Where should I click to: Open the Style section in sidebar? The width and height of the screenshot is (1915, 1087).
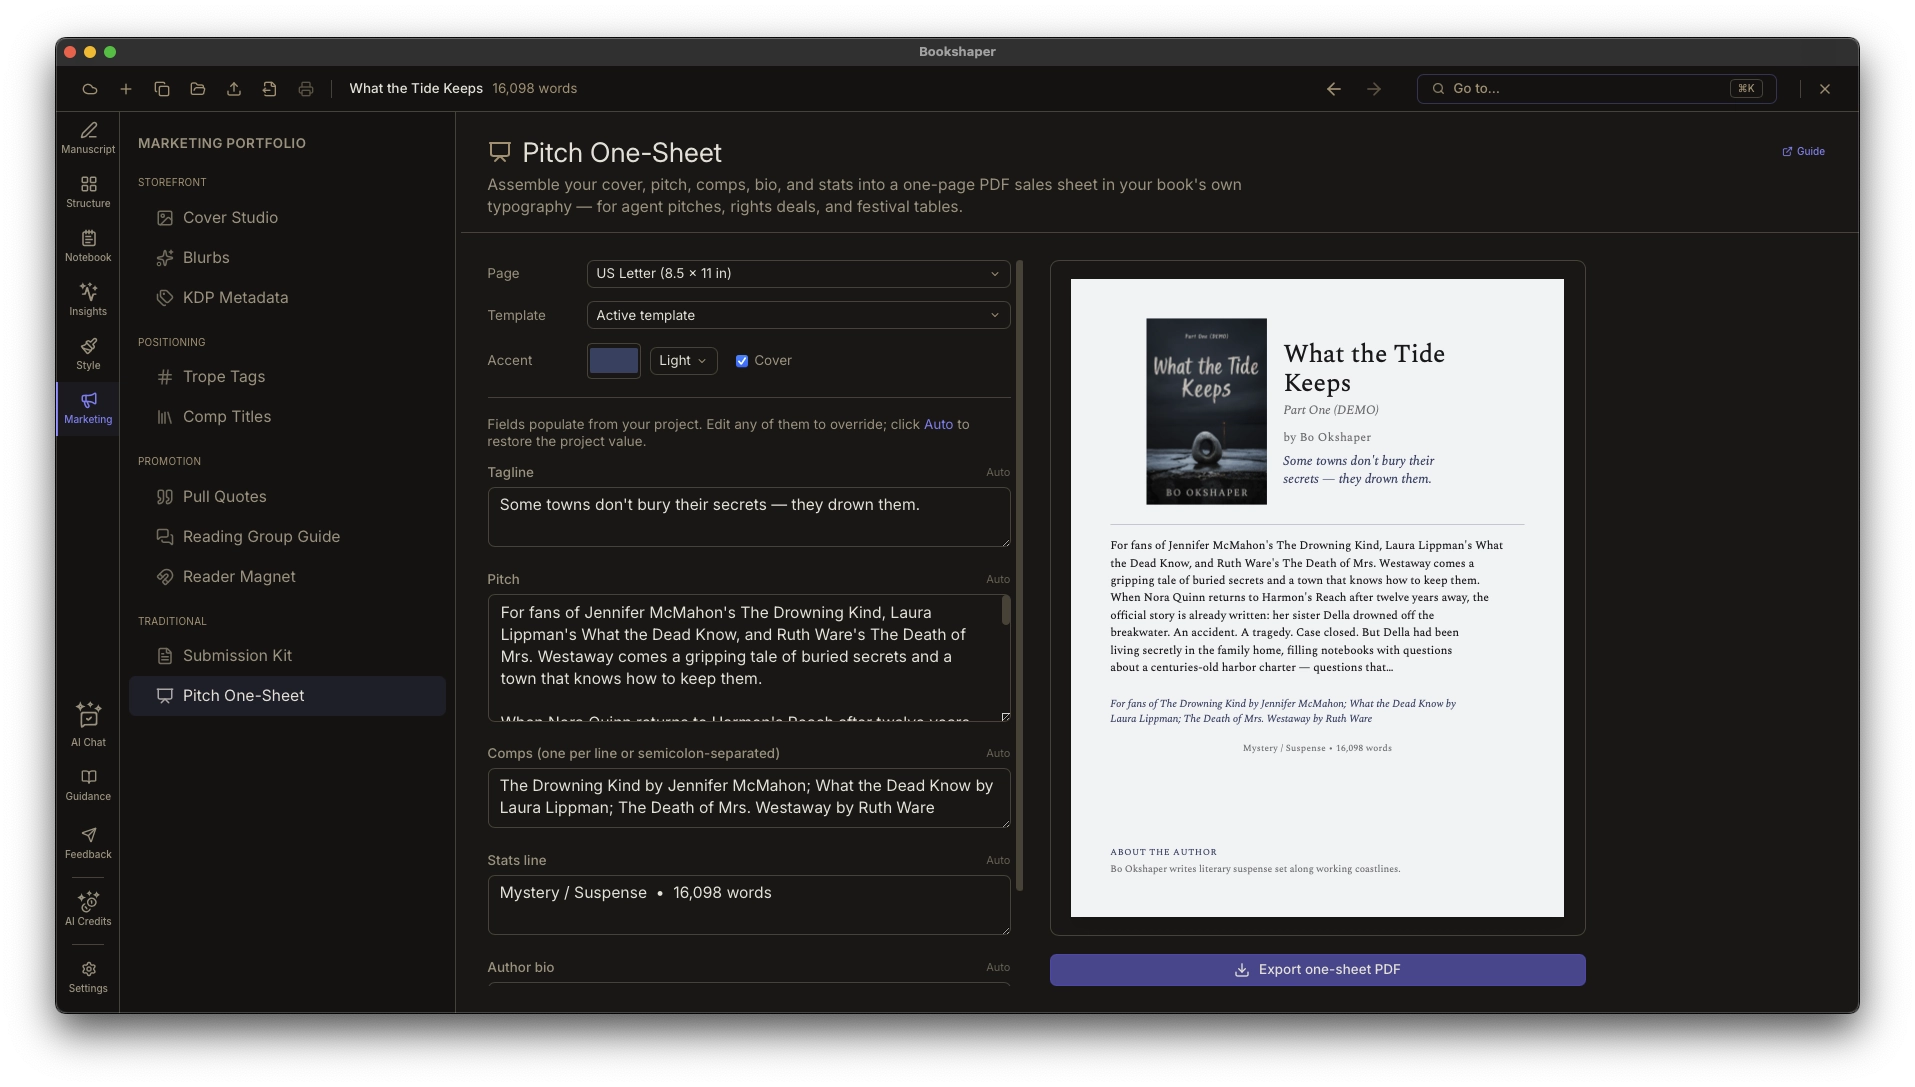(x=88, y=354)
